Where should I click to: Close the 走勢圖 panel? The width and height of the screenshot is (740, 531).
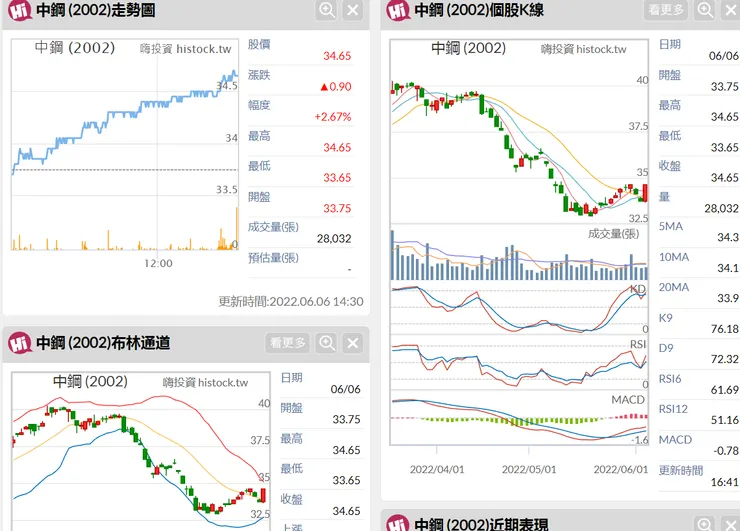[x=353, y=11]
